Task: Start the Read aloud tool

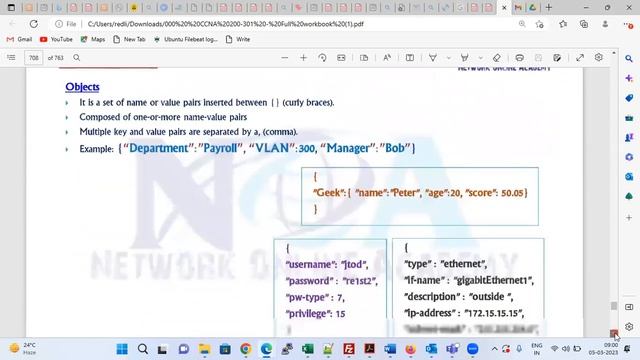Action: click(387, 58)
